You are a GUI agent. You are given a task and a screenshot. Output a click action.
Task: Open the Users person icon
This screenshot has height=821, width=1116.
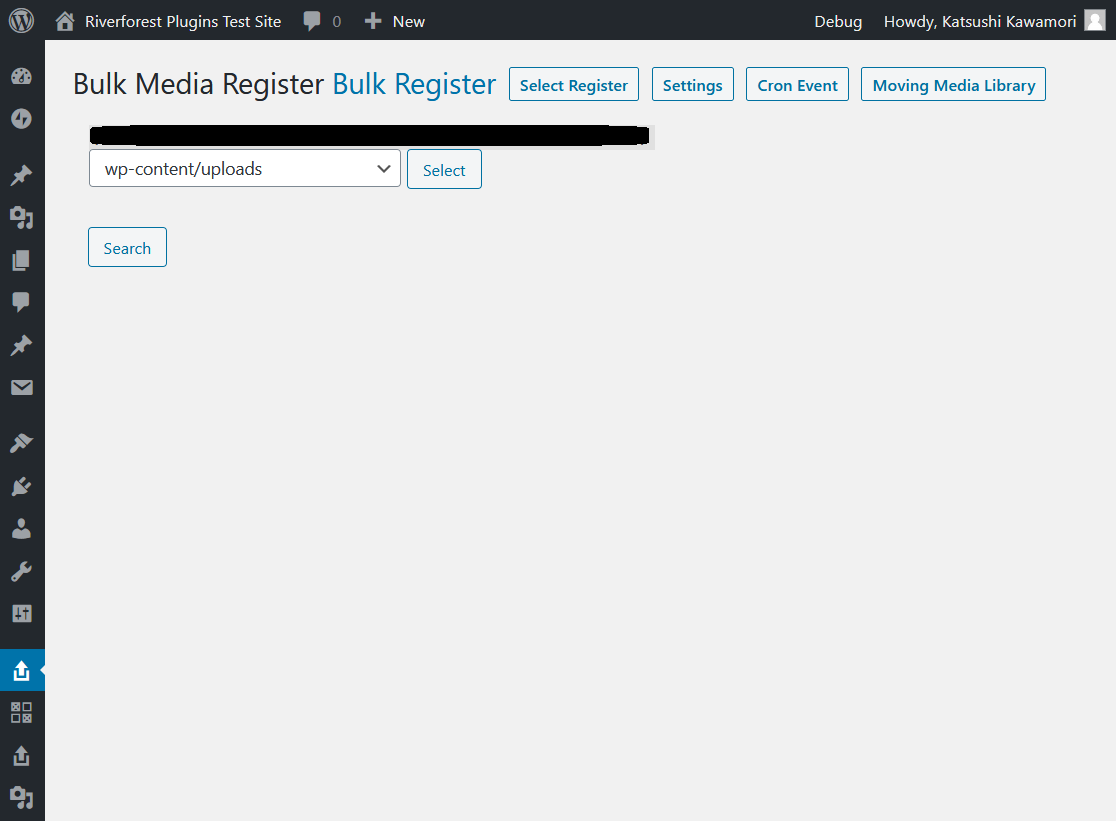click(21, 529)
